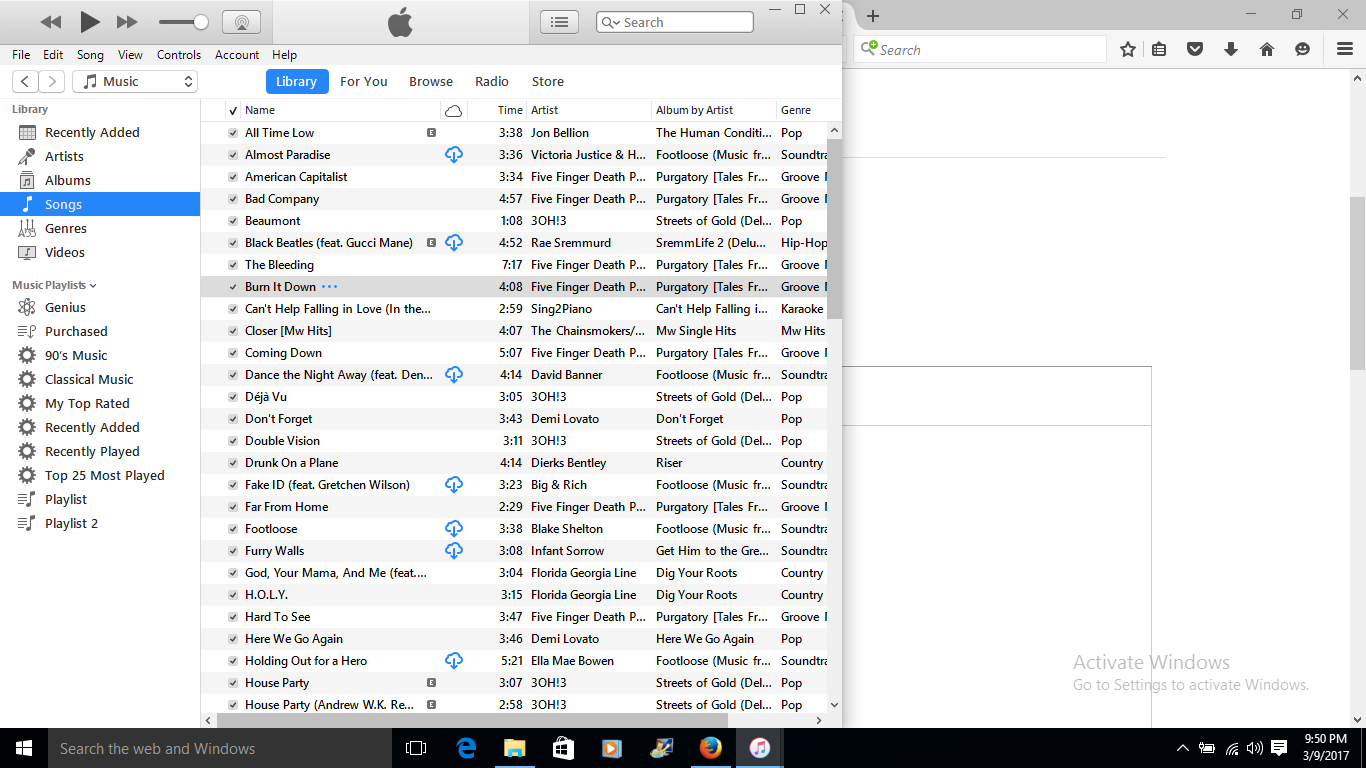Screen dimensions: 1366x768
Task: Open Task View on the taskbar
Action: [416, 748]
